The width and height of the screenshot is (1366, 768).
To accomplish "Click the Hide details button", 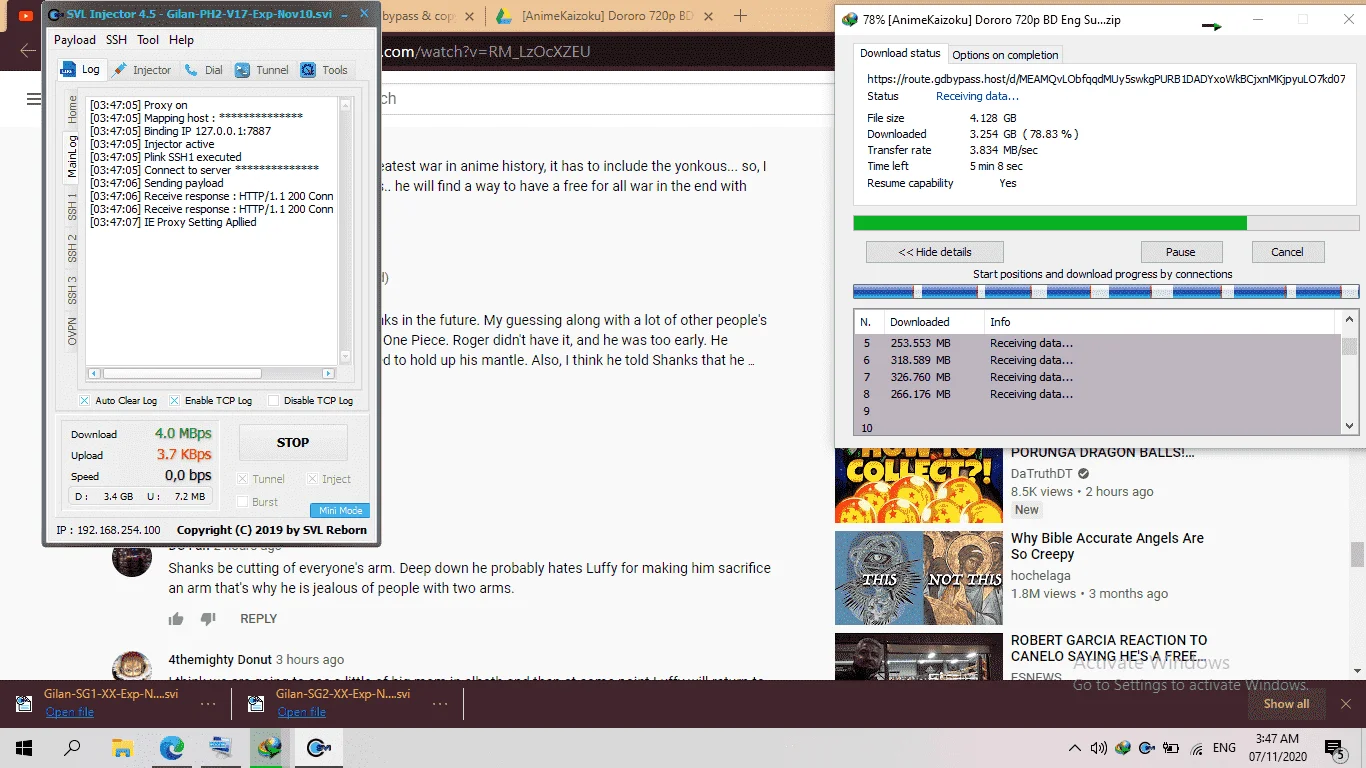I will (935, 252).
